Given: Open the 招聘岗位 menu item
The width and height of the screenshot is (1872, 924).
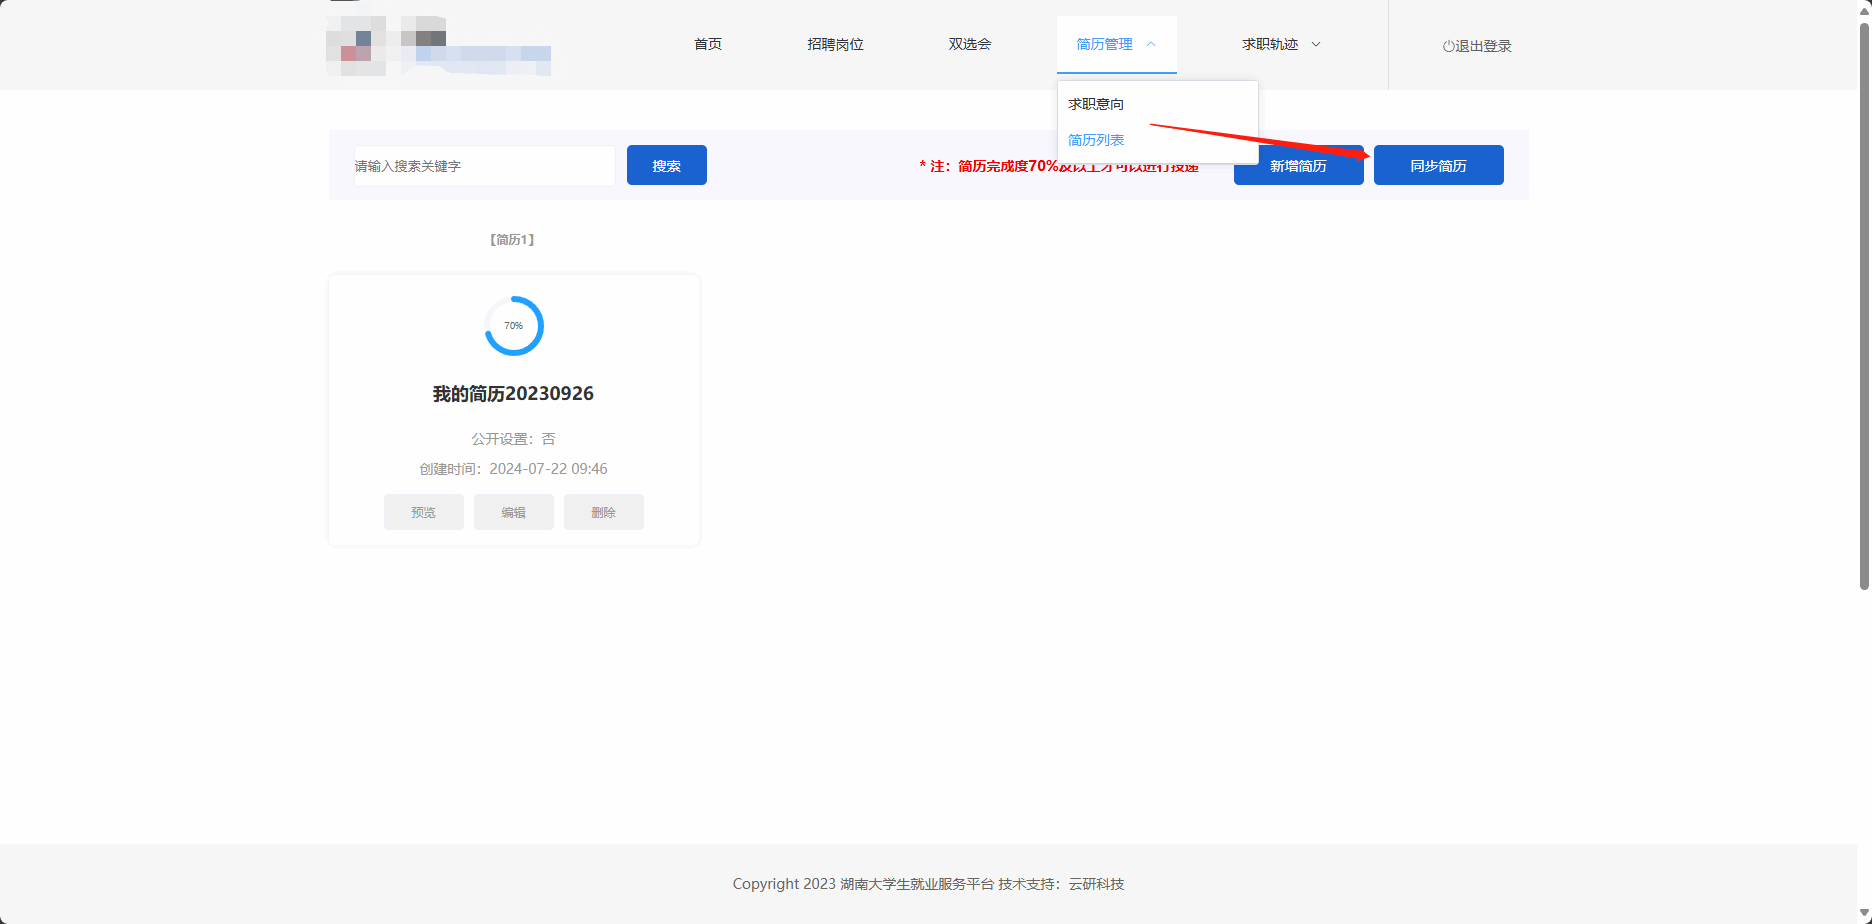Looking at the screenshot, I should [x=835, y=44].
